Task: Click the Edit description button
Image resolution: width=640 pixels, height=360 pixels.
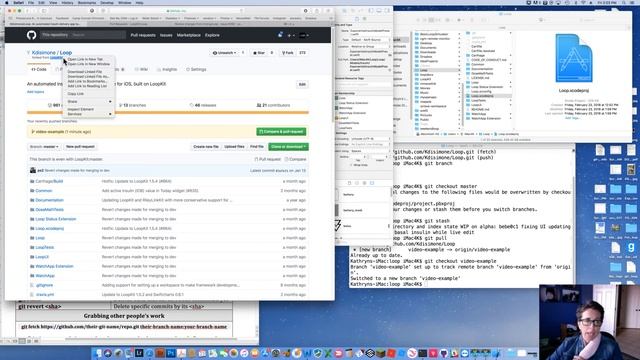Action: 302,84
